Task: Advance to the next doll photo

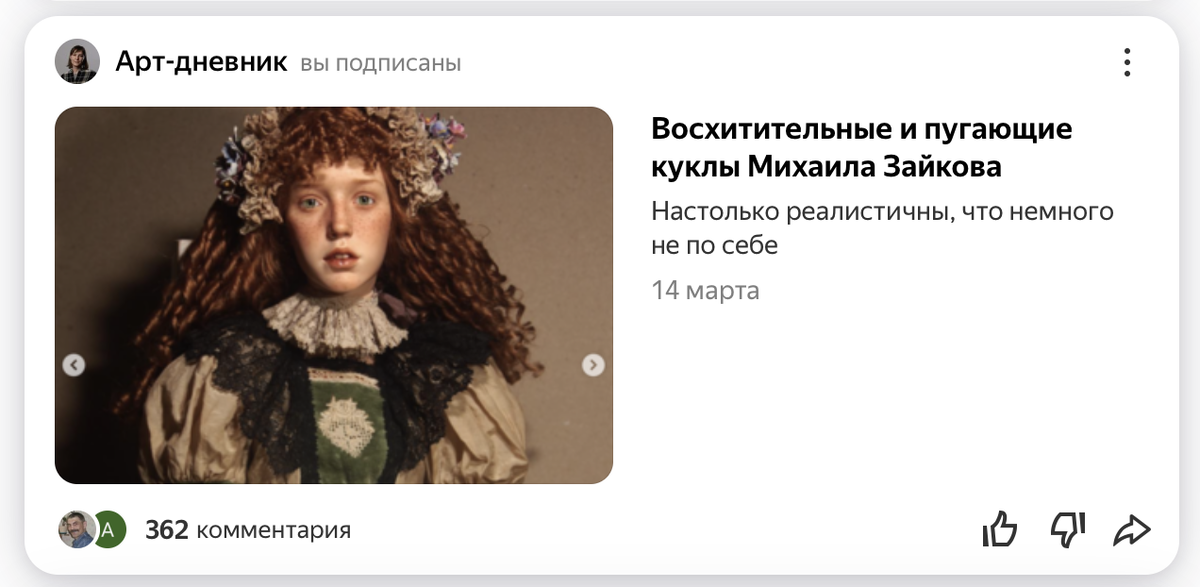Action: point(594,365)
